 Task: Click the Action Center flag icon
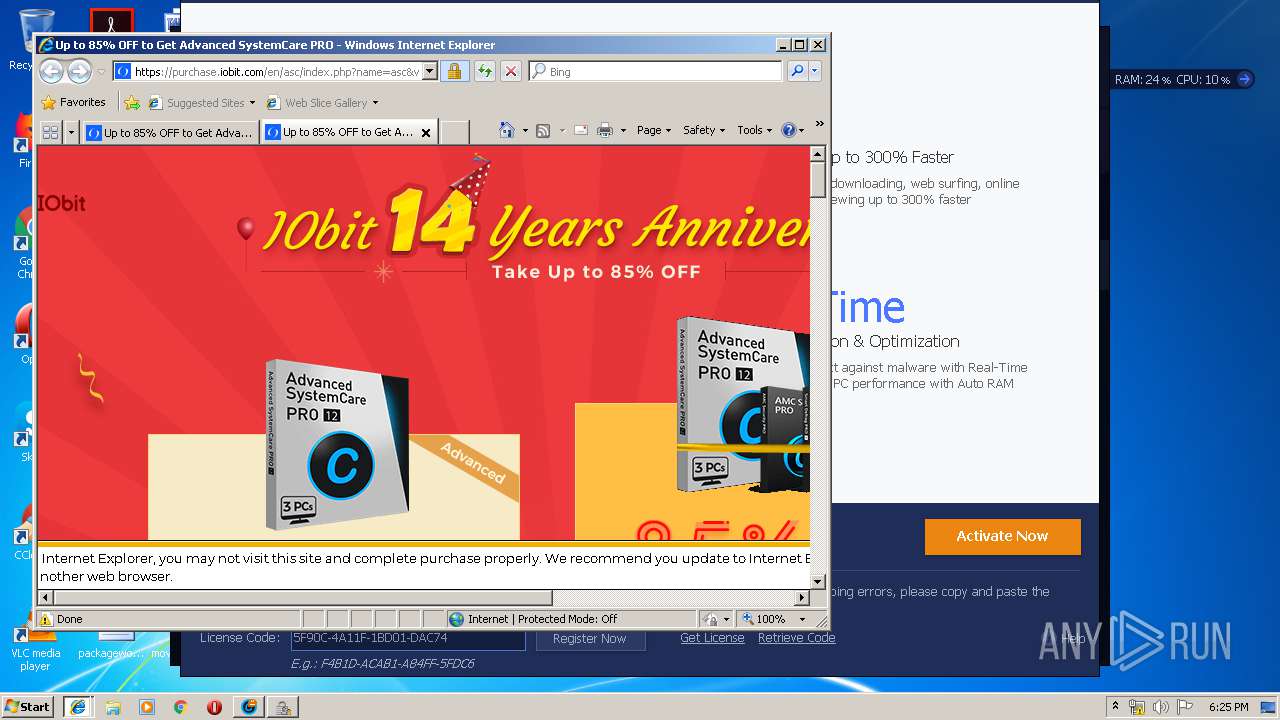click(x=1186, y=707)
